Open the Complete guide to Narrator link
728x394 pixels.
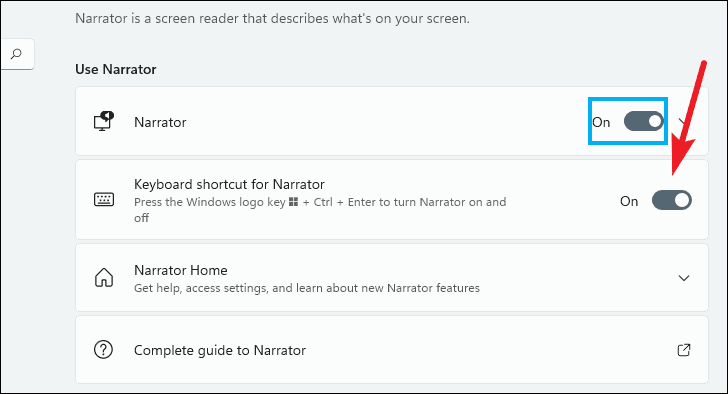click(220, 350)
